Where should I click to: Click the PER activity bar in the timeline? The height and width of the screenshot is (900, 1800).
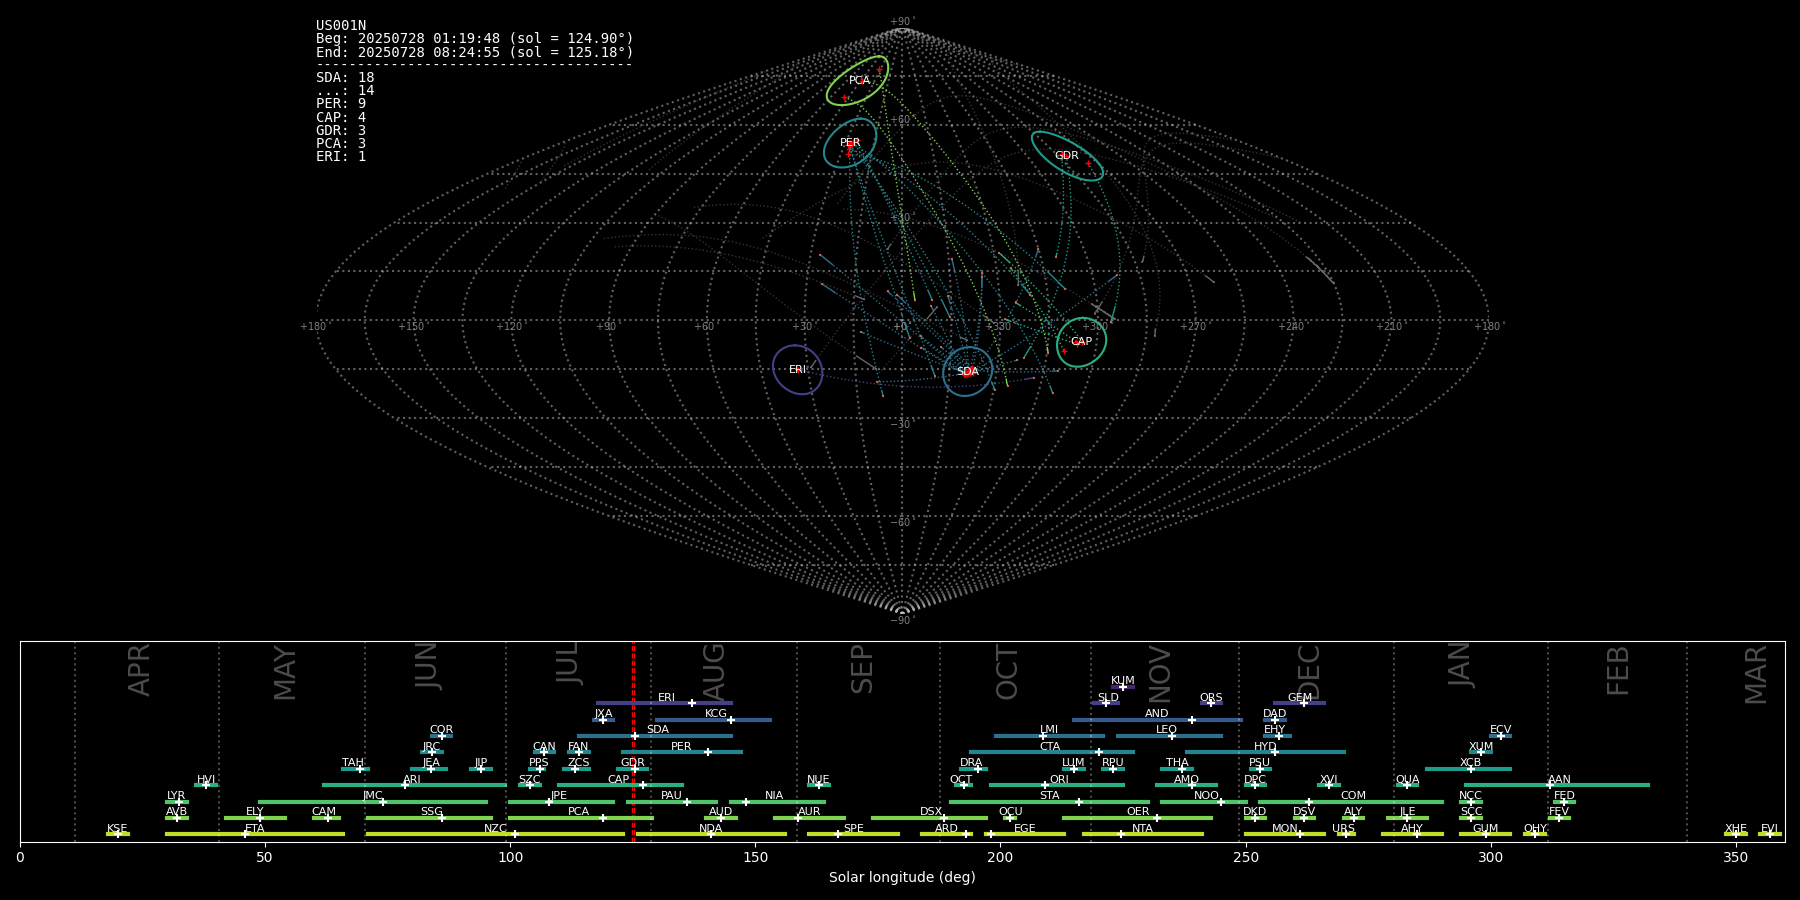(682, 752)
